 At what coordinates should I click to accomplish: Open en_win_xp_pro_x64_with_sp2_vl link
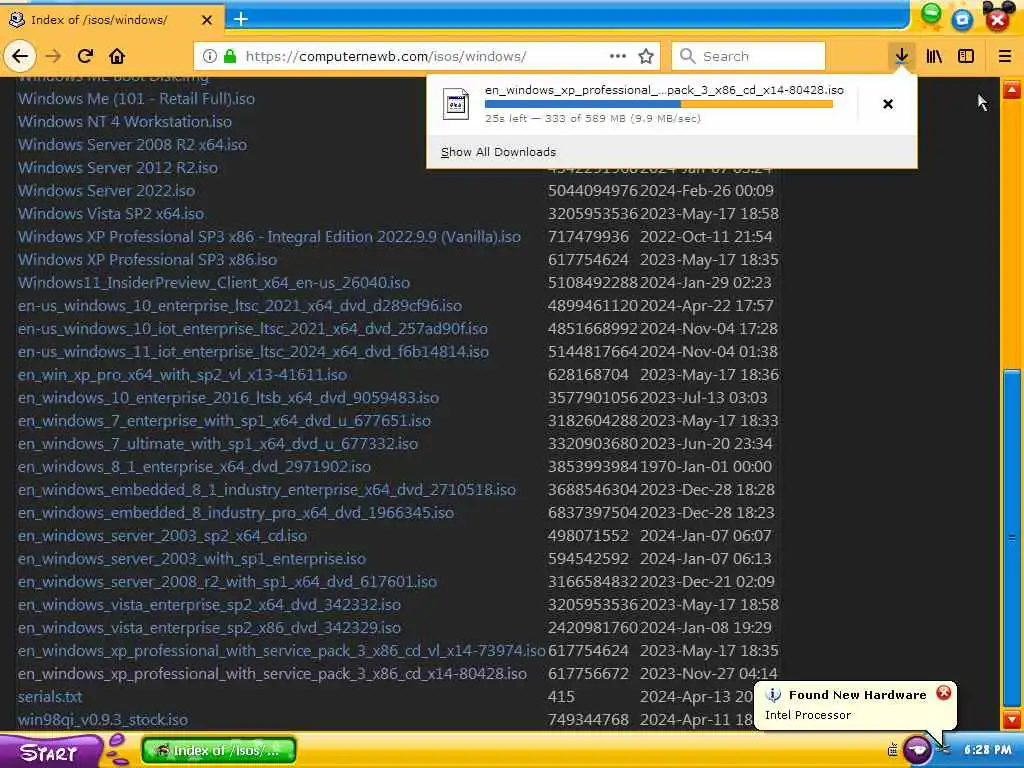[x=182, y=375]
